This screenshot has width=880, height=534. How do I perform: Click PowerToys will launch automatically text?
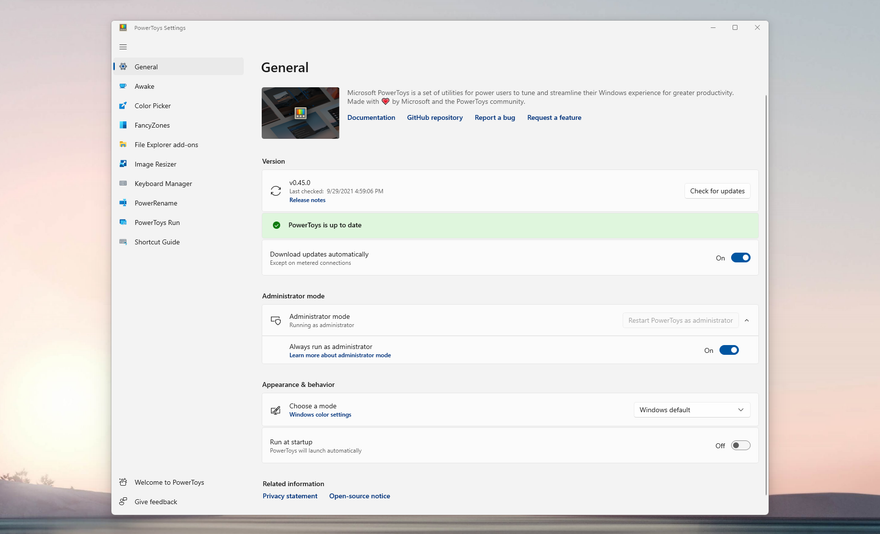click(x=315, y=450)
